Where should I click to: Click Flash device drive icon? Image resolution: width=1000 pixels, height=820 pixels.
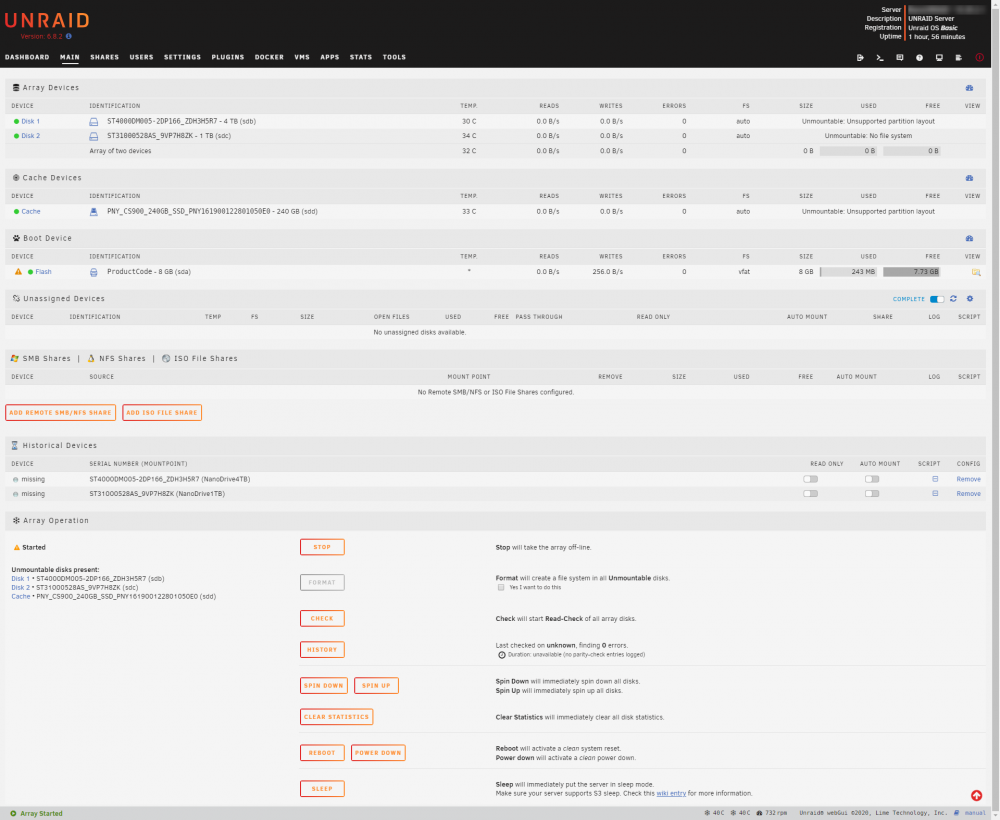click(94, 272)
